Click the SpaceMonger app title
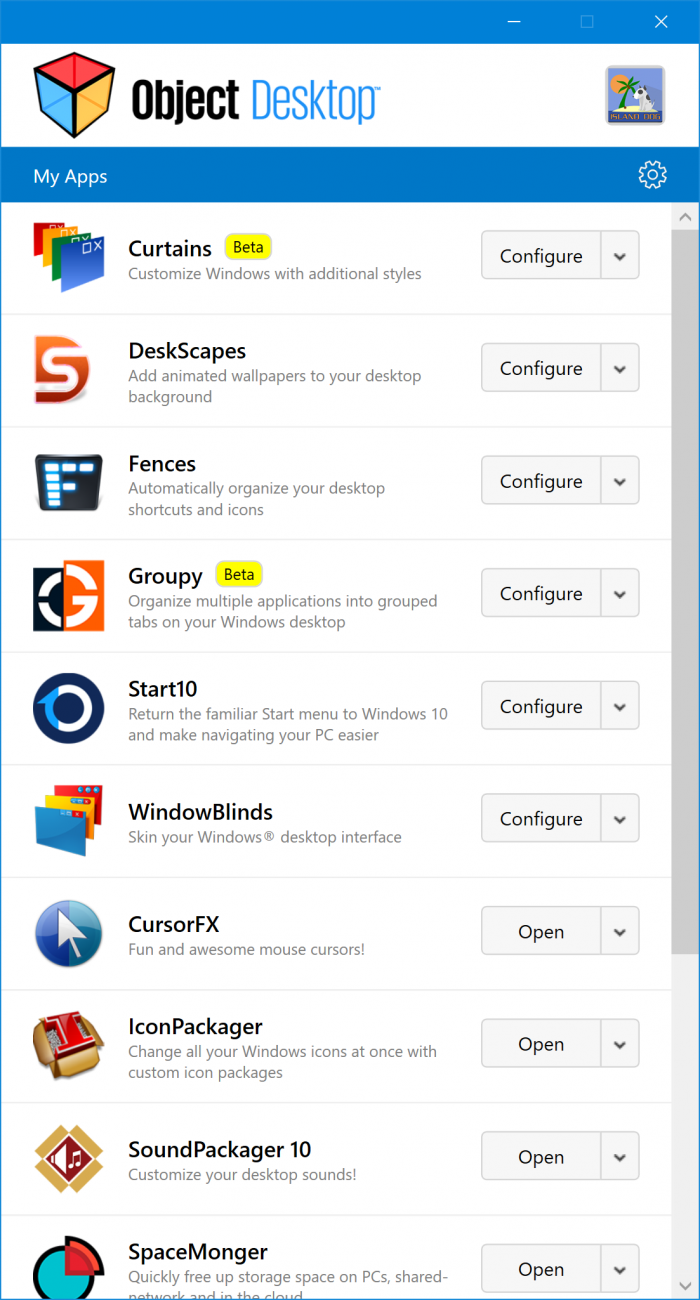The width and height of the screenshot is (700, 1300). (x=198, y=1252)
